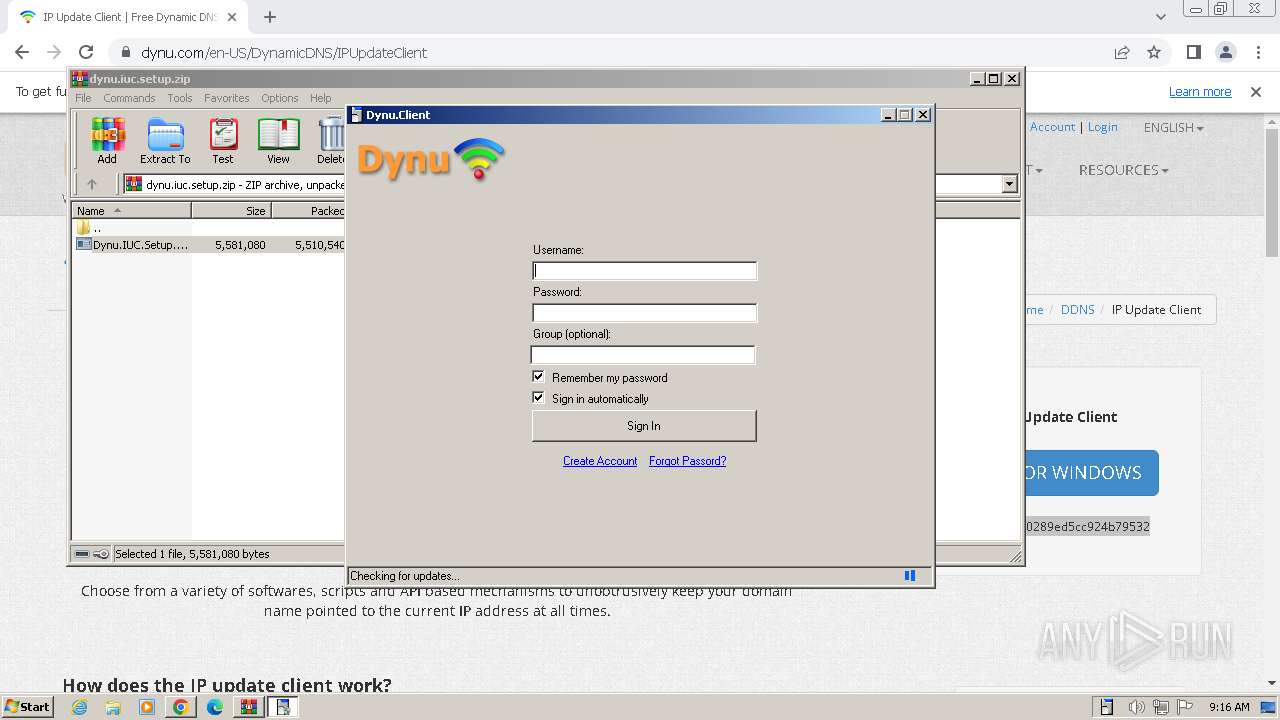Toggle Remember my password checkbox

click(538, 377)
